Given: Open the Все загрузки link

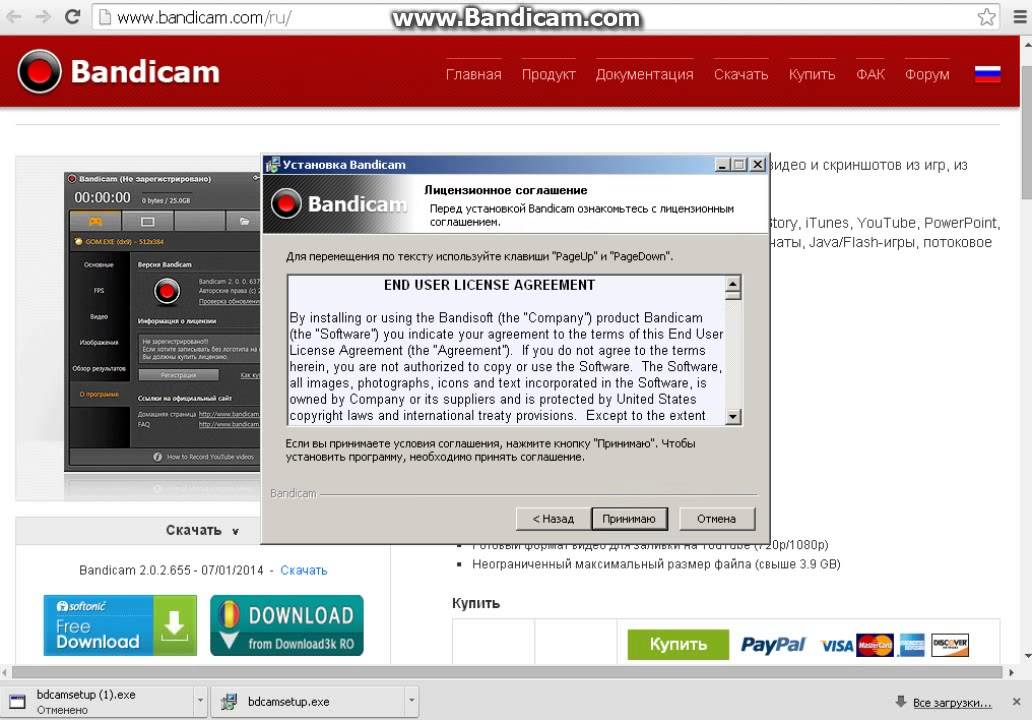Looking at the screenshot, I should click(x=952, y=703).
